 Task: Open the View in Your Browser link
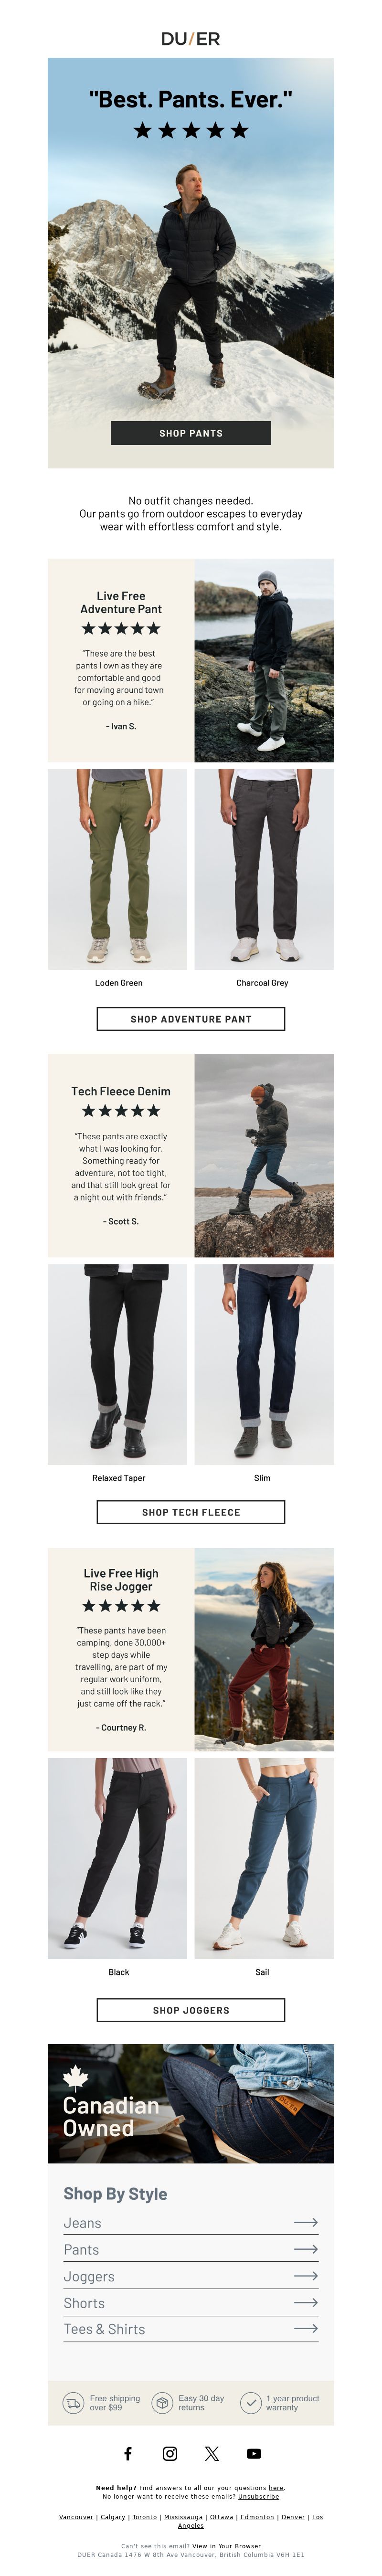(x=226, y=2546)
